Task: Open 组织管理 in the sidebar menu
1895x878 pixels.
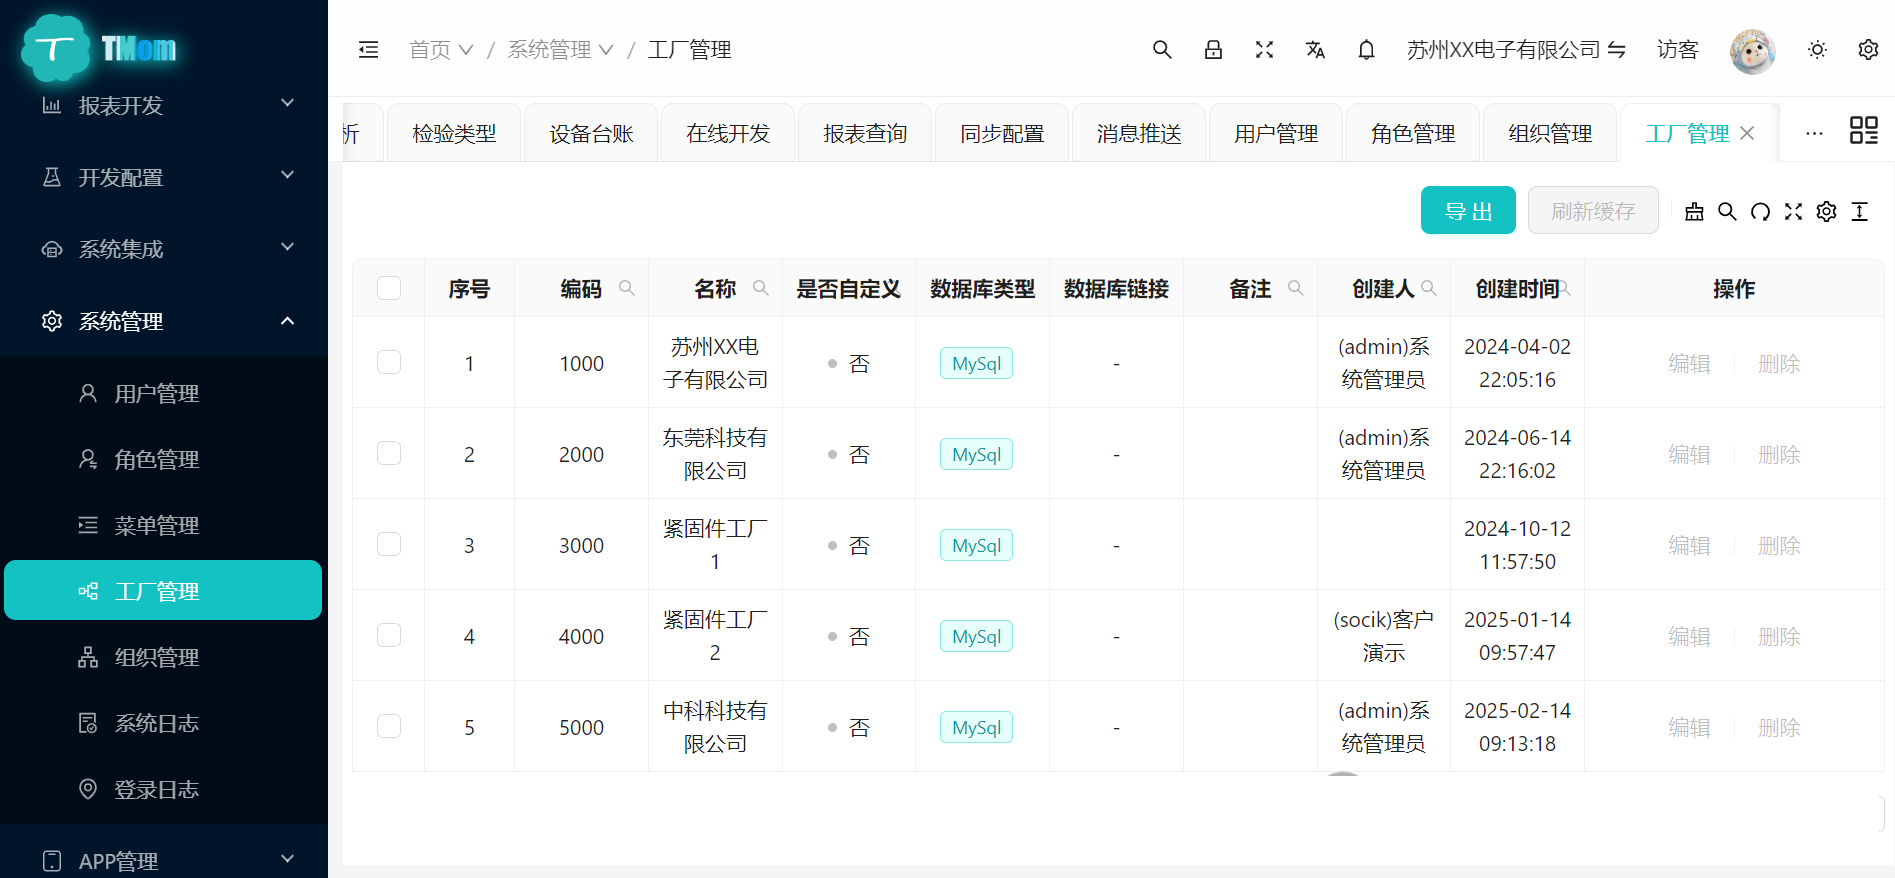Action: tap(156, 657)
